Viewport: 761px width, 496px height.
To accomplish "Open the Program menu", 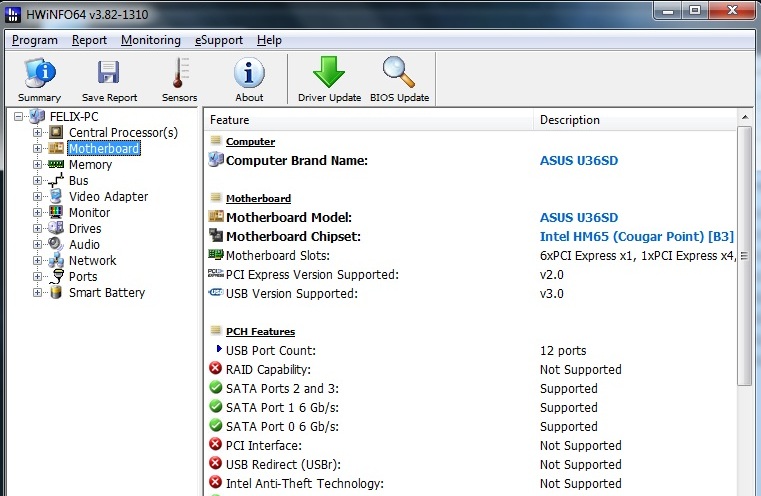I will pos(34,40).
